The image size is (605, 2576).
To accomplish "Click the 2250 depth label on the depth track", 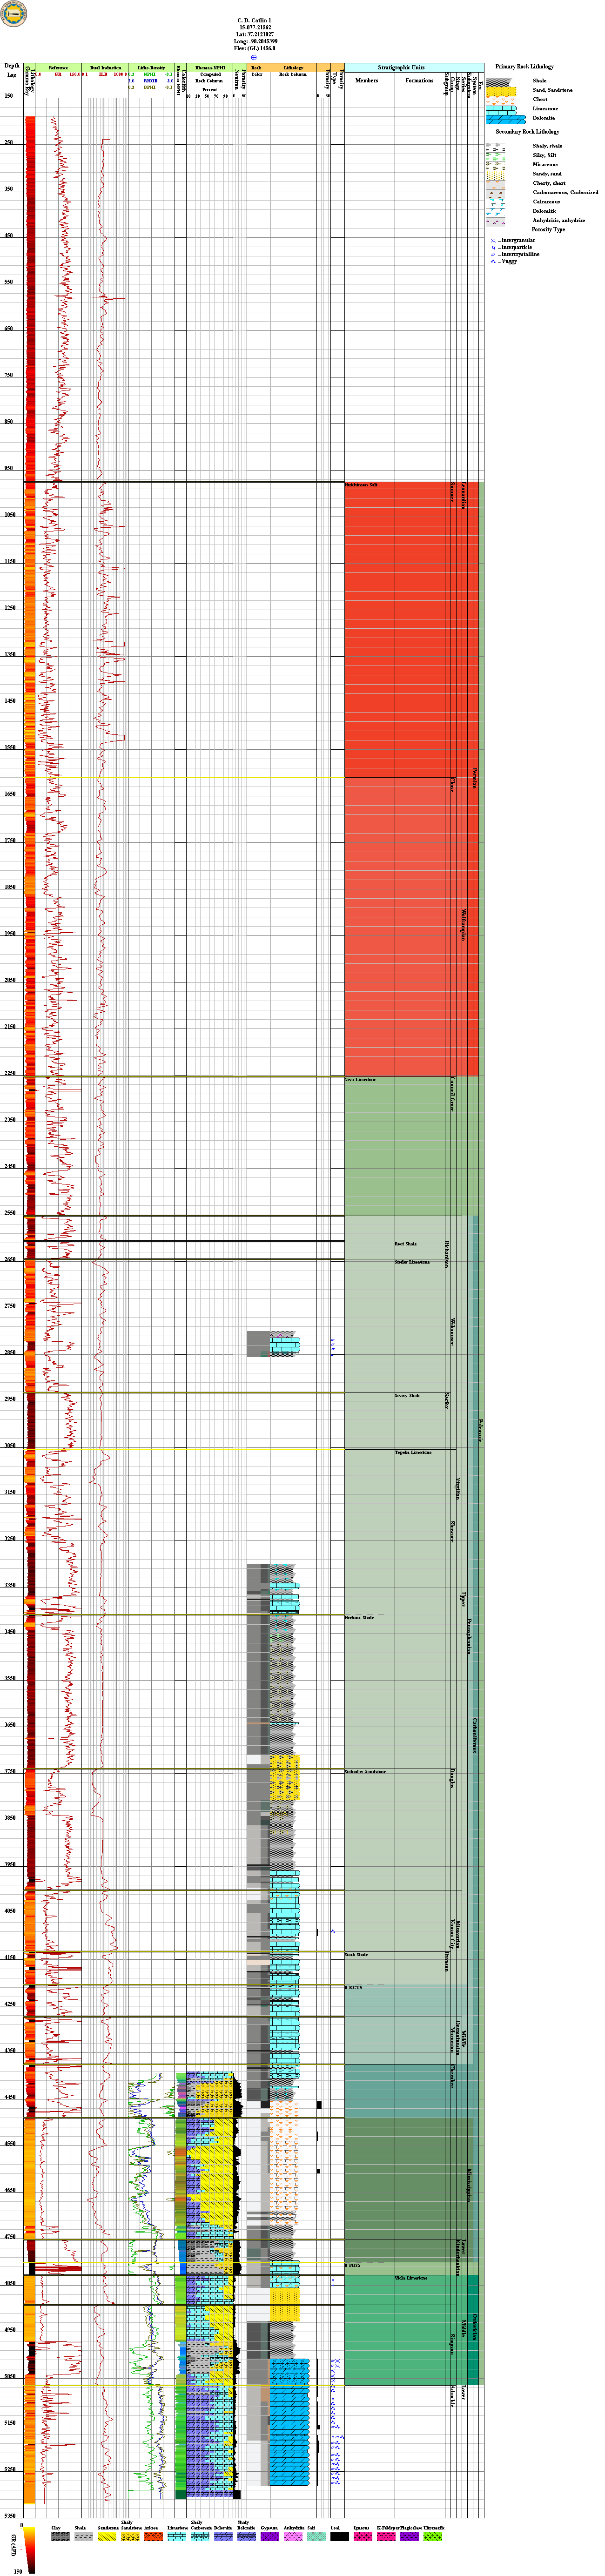I will pos(10,1073).
